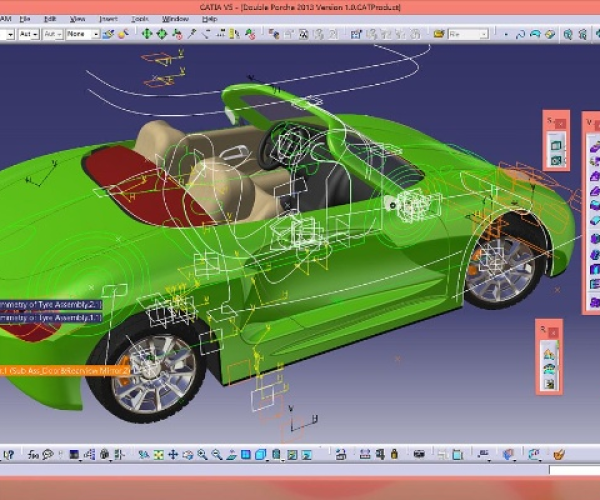
Task: Click the Zoom Out magnifier icon
Action: coord(217,455)
